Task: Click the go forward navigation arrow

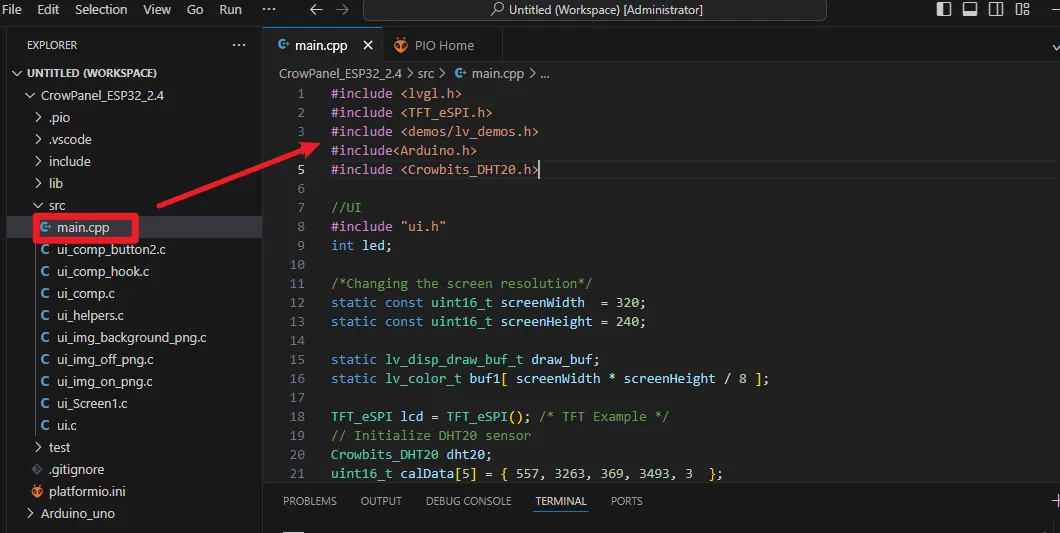Action: point(344,10)
